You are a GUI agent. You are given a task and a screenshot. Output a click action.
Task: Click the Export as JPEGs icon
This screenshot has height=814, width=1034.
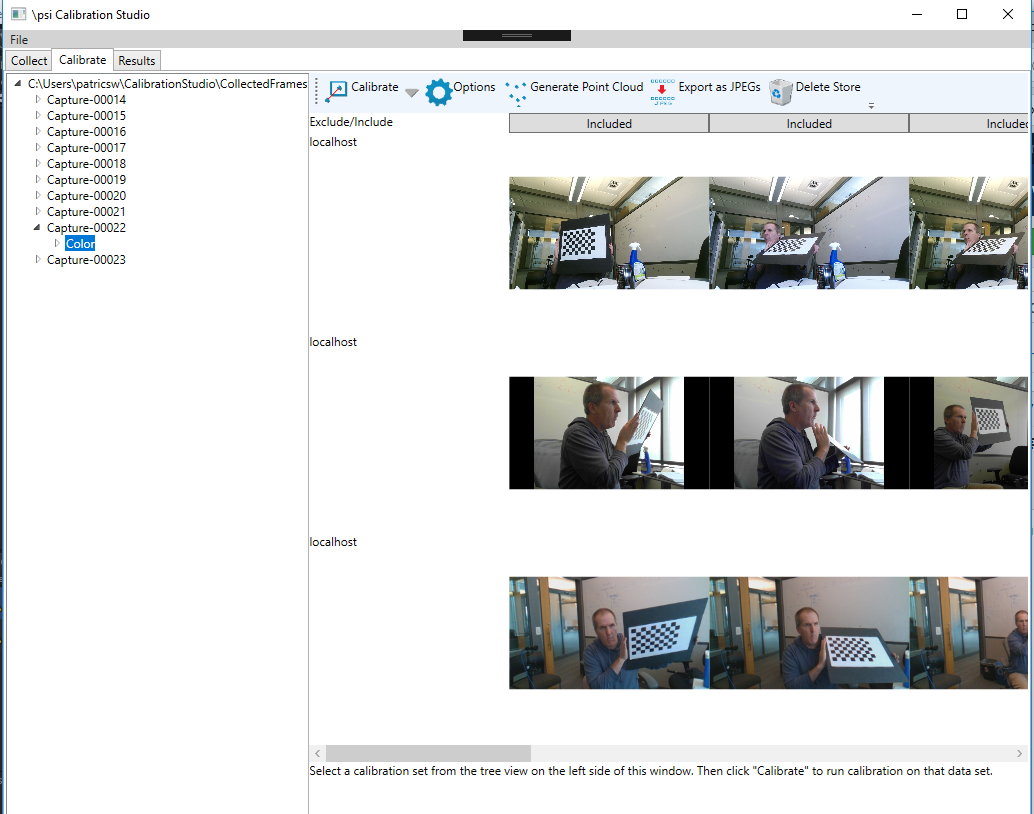662,92
